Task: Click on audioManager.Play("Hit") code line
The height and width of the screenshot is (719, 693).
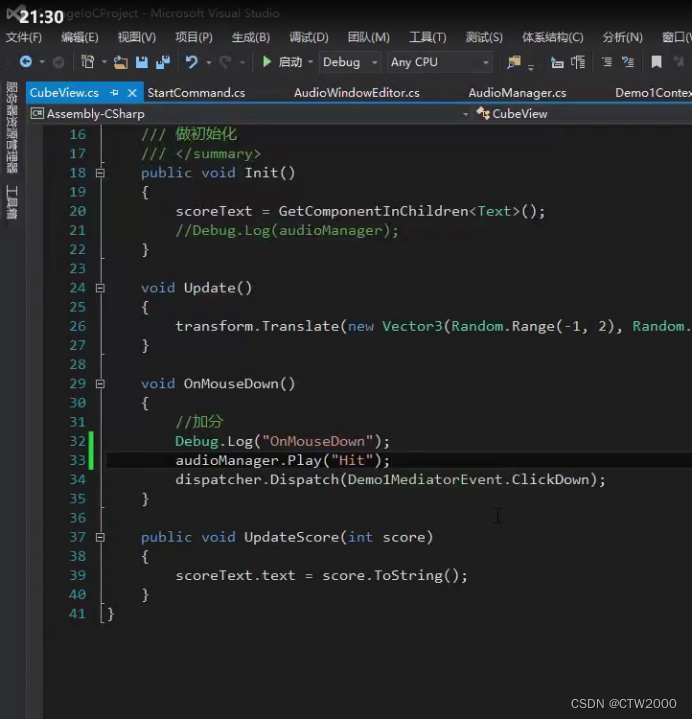Action: coord(283,460)
